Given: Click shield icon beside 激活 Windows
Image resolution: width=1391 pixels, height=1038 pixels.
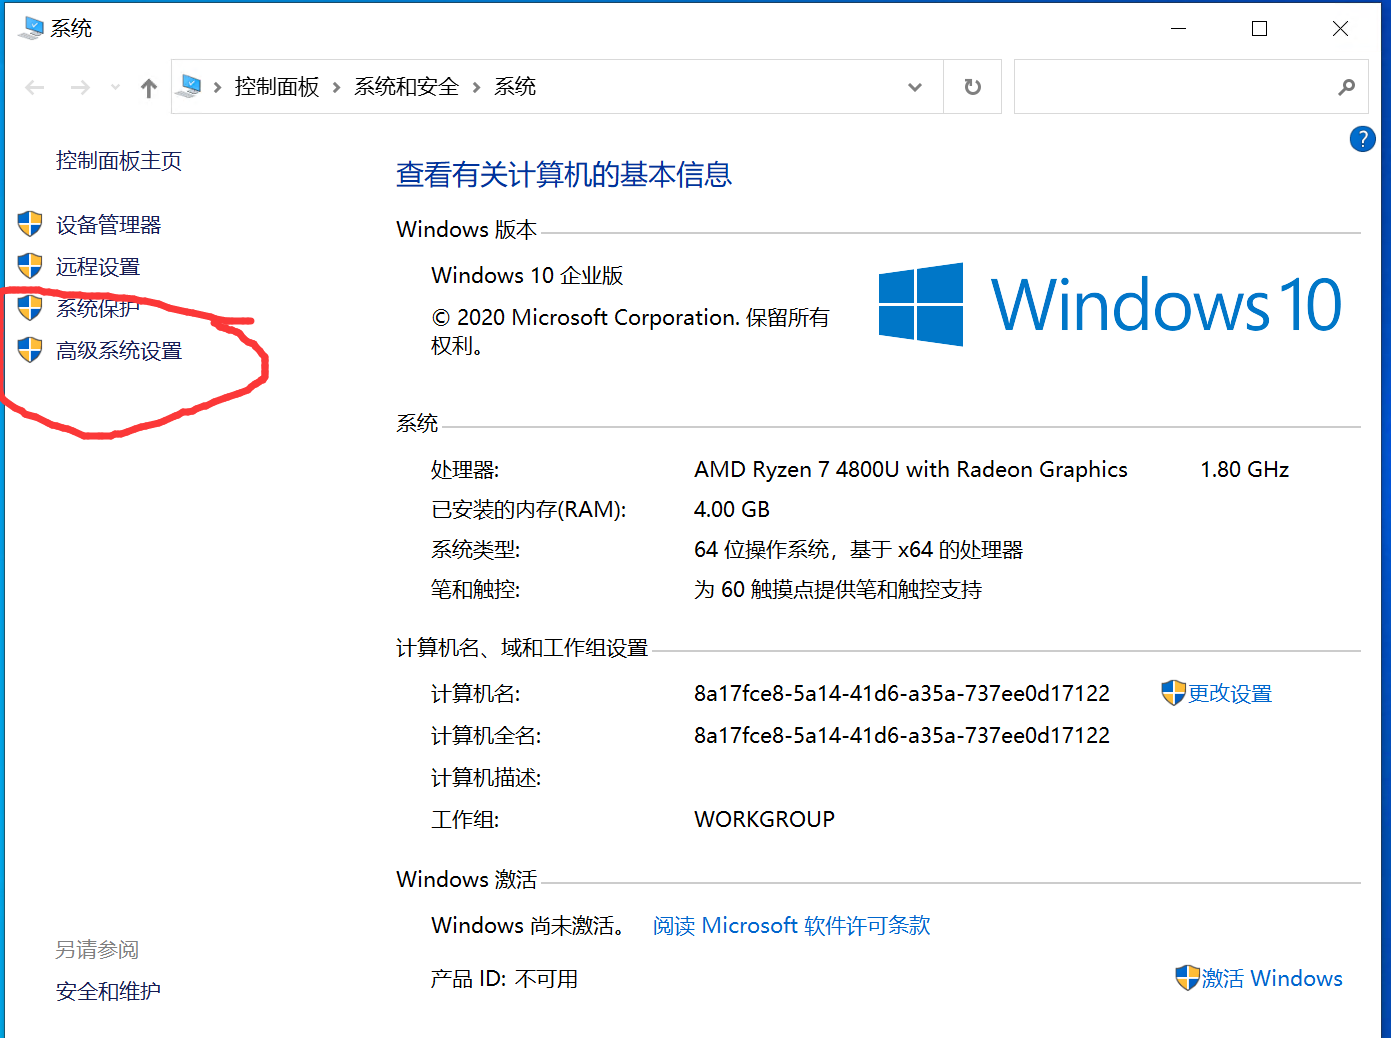Looking at the screenshot, I should 1187,977.
